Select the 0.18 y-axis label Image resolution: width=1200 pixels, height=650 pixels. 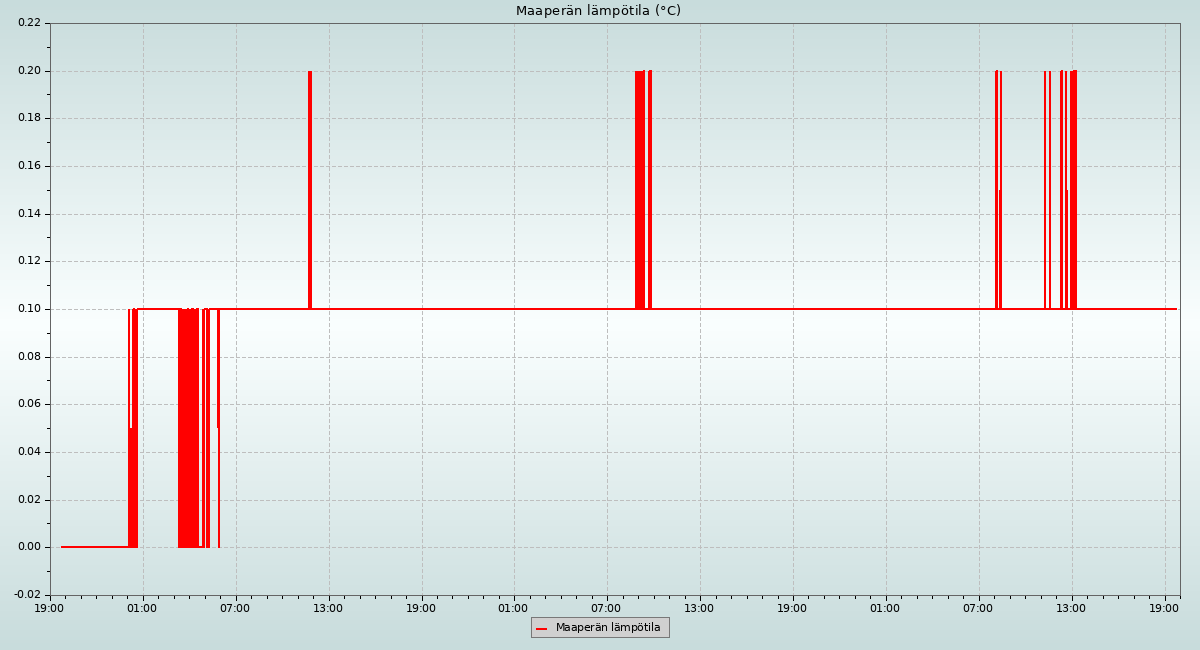29,118
